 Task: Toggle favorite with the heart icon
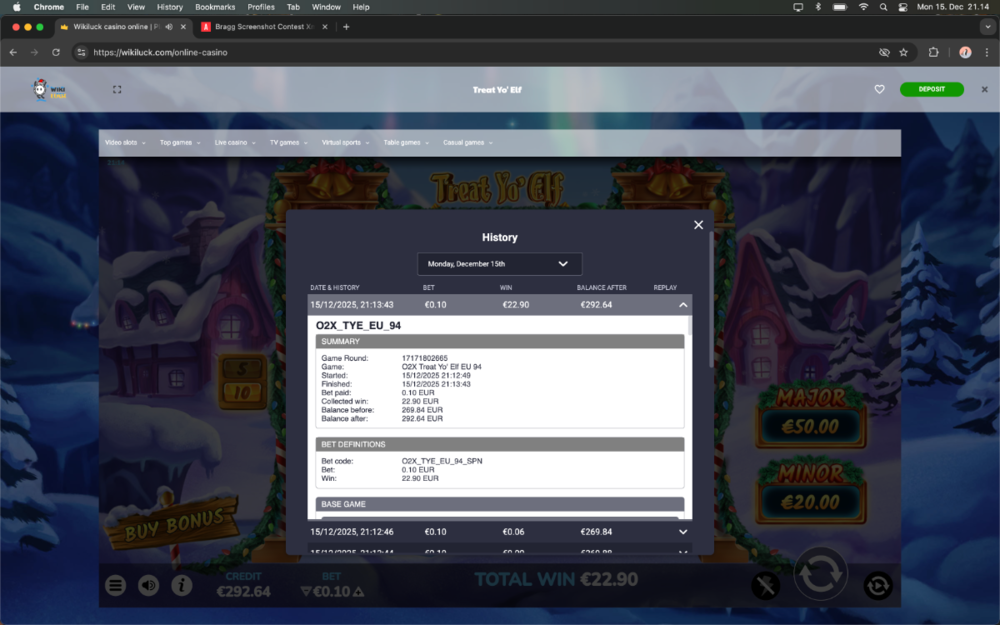[879, 89]
